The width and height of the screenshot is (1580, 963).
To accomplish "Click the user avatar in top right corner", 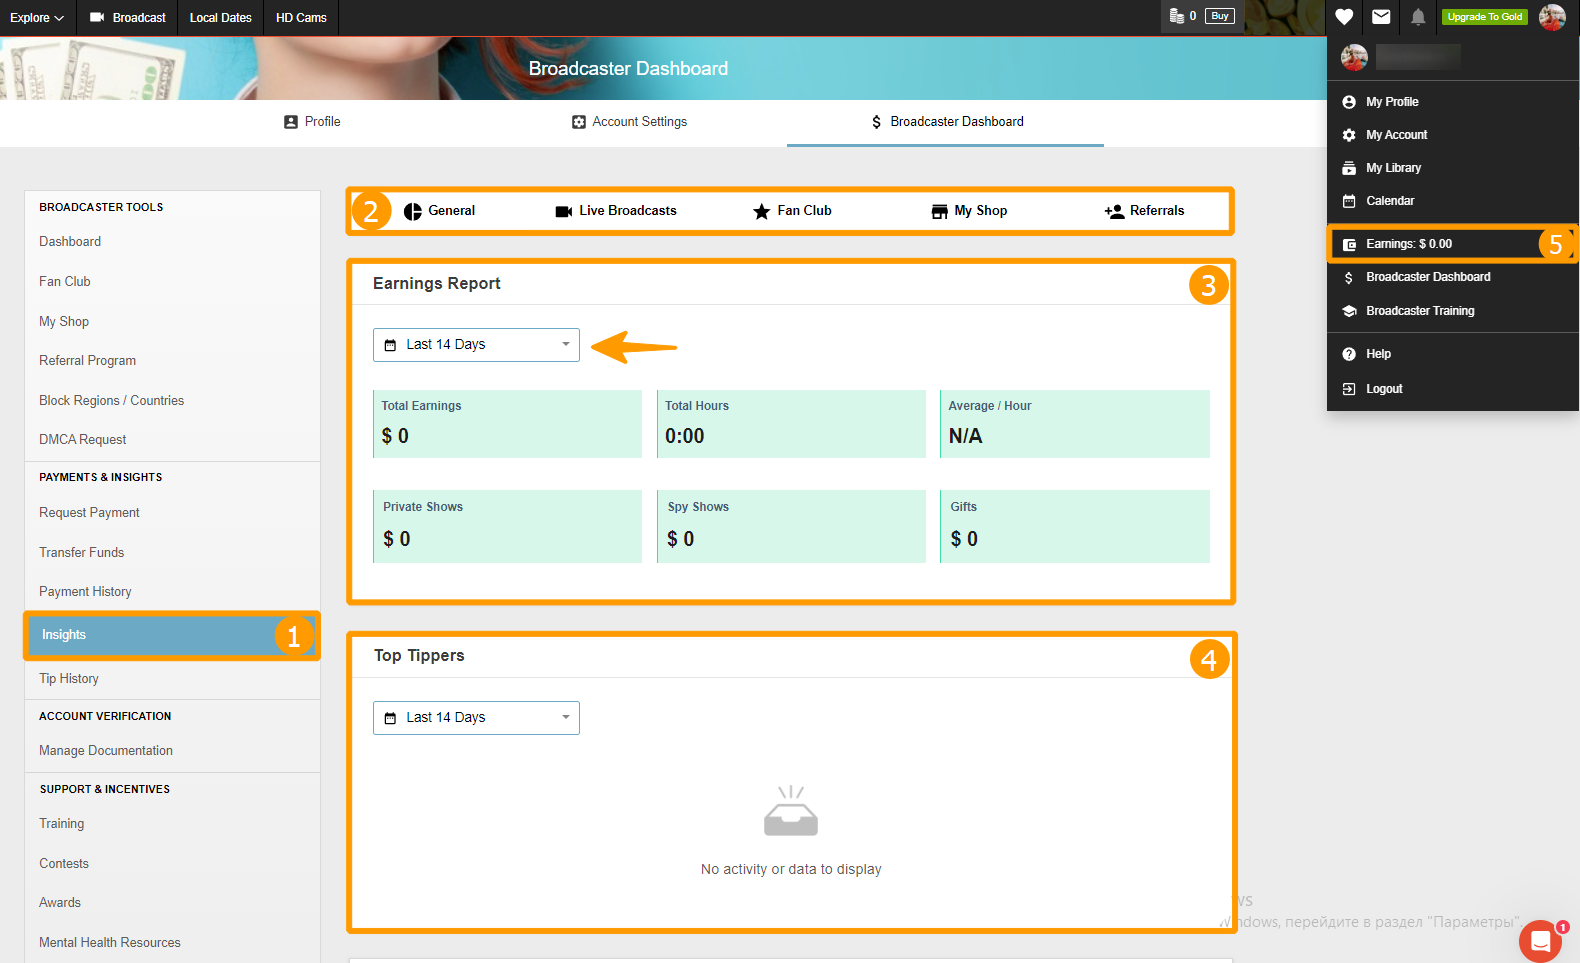I will [1552, 17].
